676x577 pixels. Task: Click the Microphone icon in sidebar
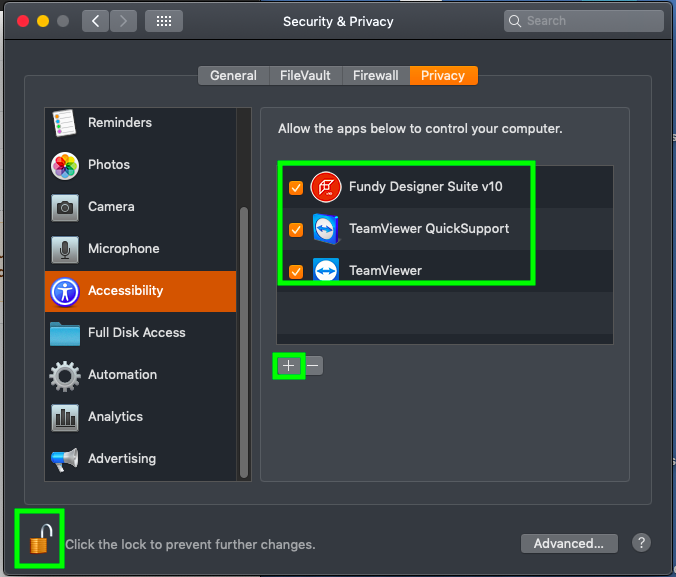tap(65, 249)
